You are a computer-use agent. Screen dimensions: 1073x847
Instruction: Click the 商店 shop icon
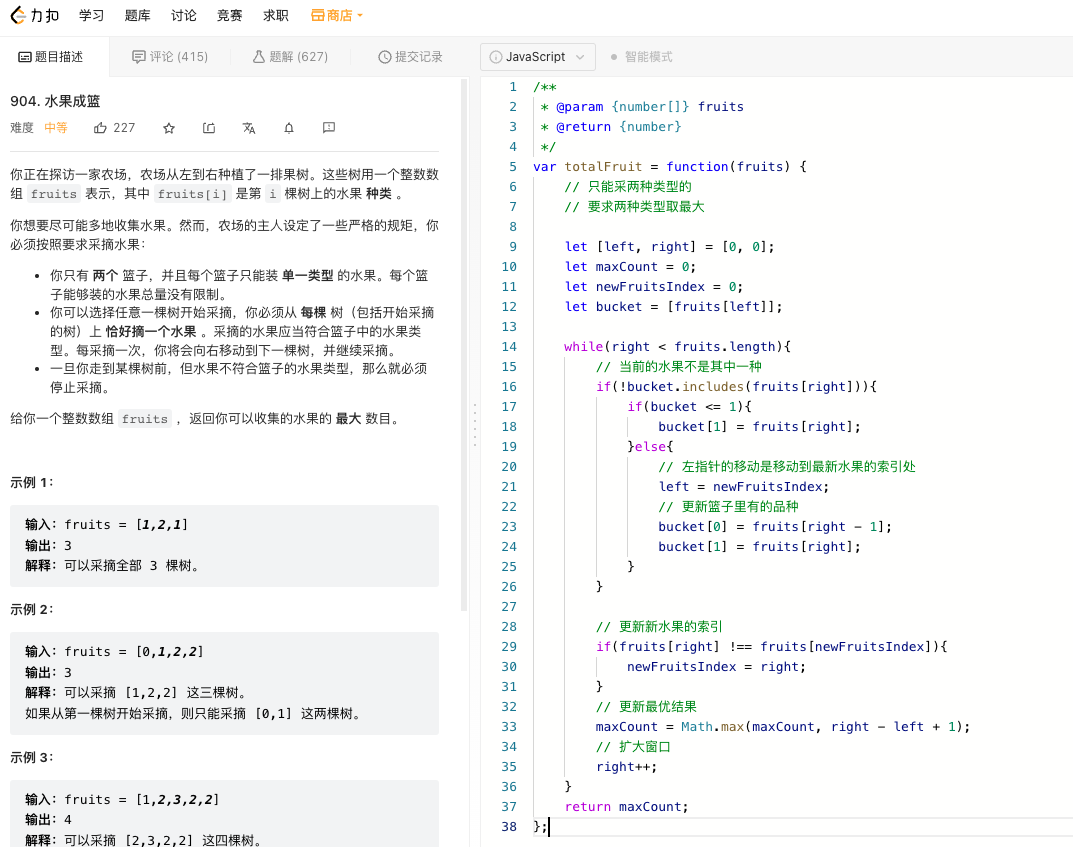coord(318,15)
